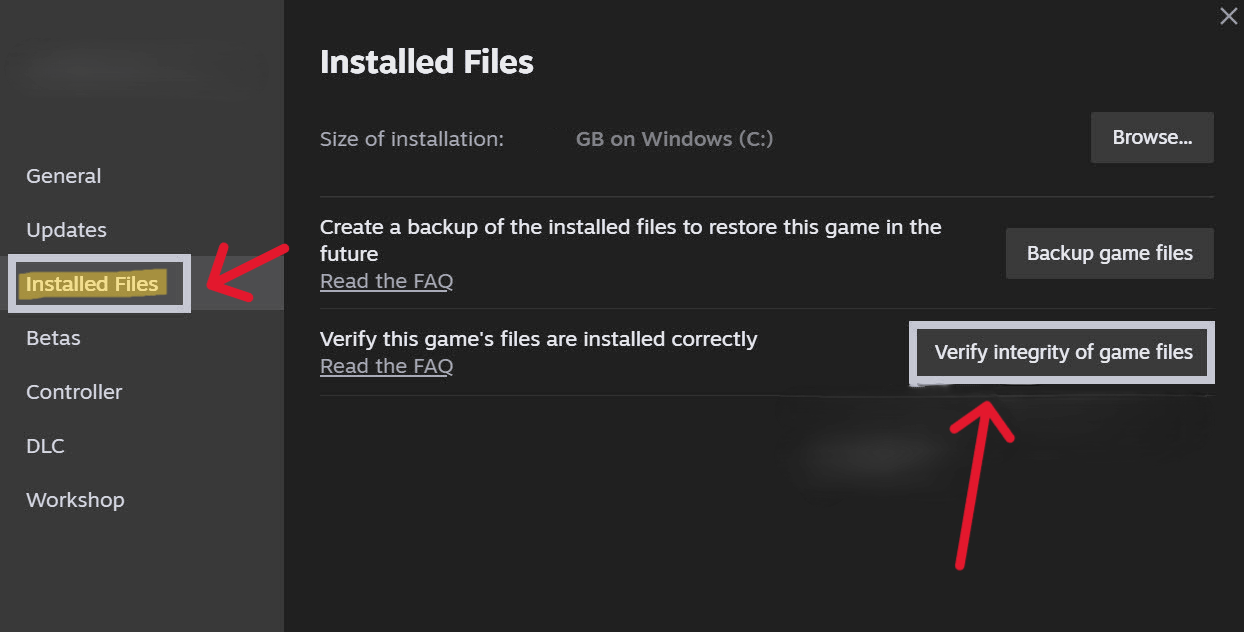The height and width of the screenshot is (632, 1244).
Task: Browse the Workshop section
Action: (74, 500)
